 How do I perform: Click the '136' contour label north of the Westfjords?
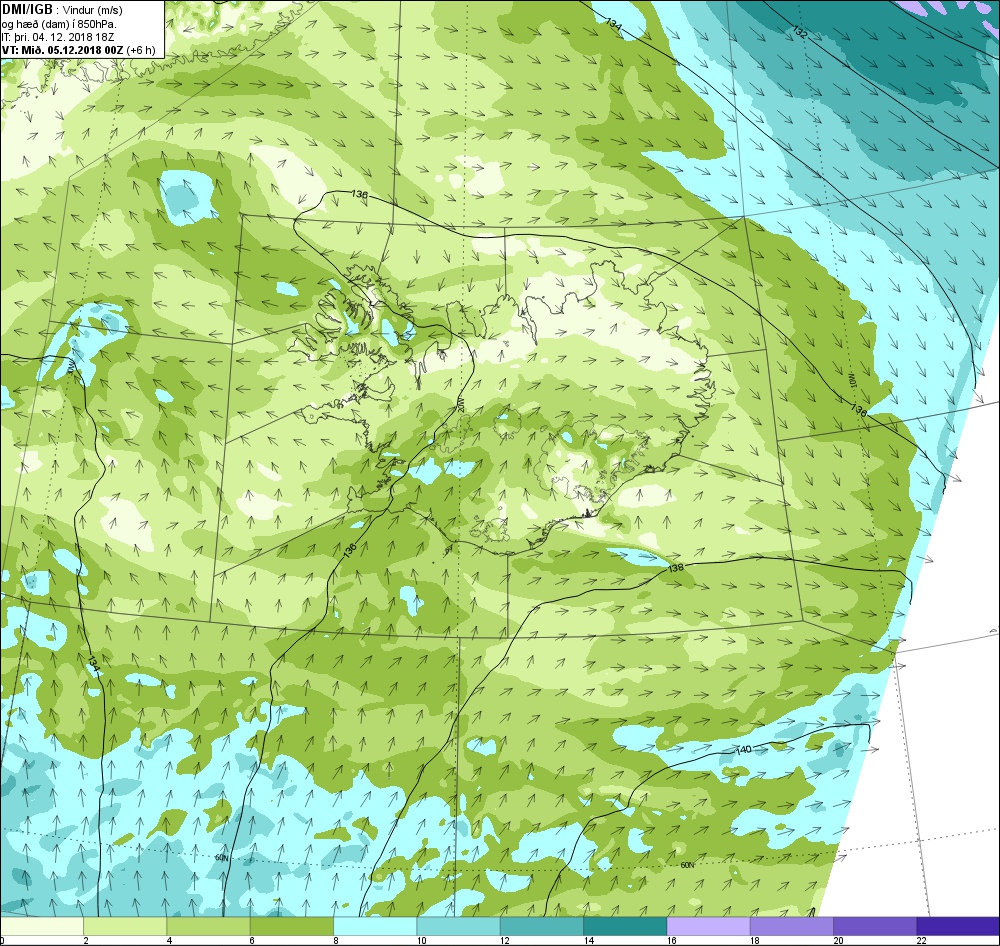click(x=360, y=193)
